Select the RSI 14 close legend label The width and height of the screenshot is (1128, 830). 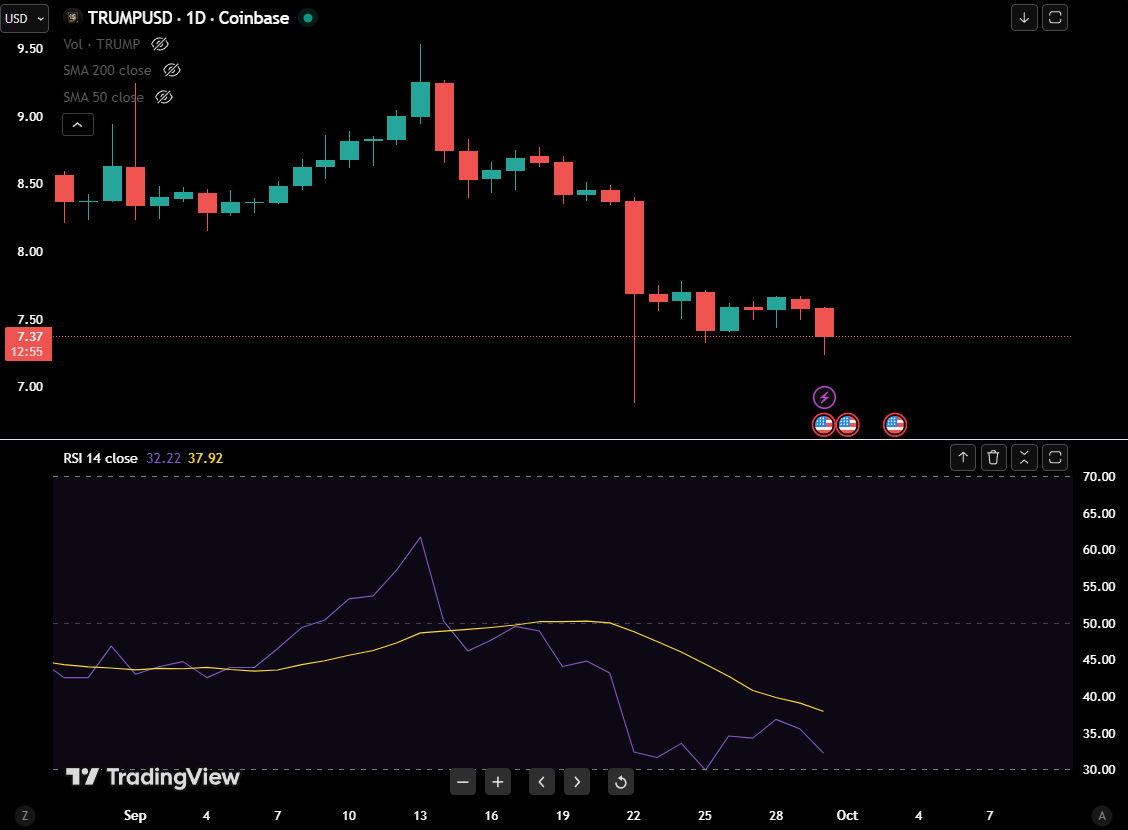[x=101, y=459]
